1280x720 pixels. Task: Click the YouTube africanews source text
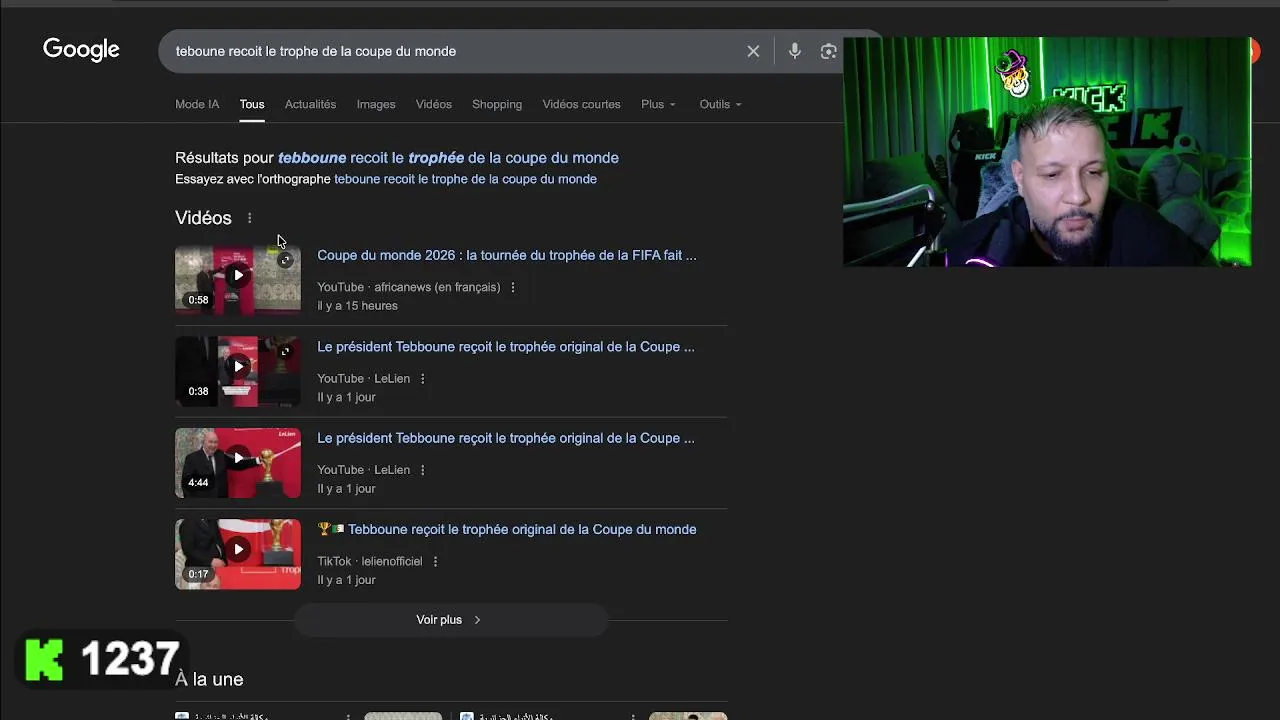[x=409, y=287]
